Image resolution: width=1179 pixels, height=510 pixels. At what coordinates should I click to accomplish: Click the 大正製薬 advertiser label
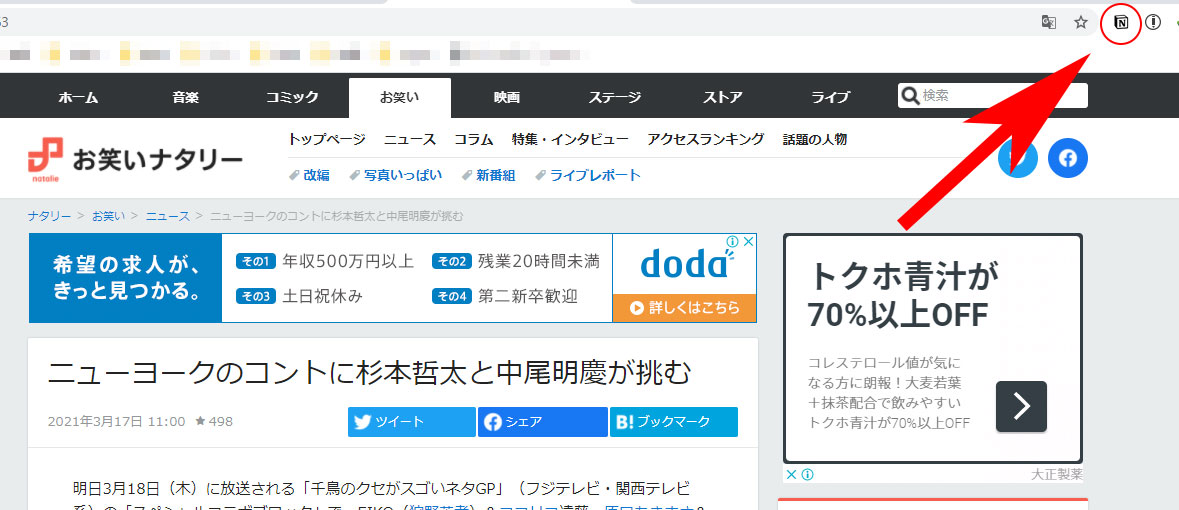pos(1056,475)
